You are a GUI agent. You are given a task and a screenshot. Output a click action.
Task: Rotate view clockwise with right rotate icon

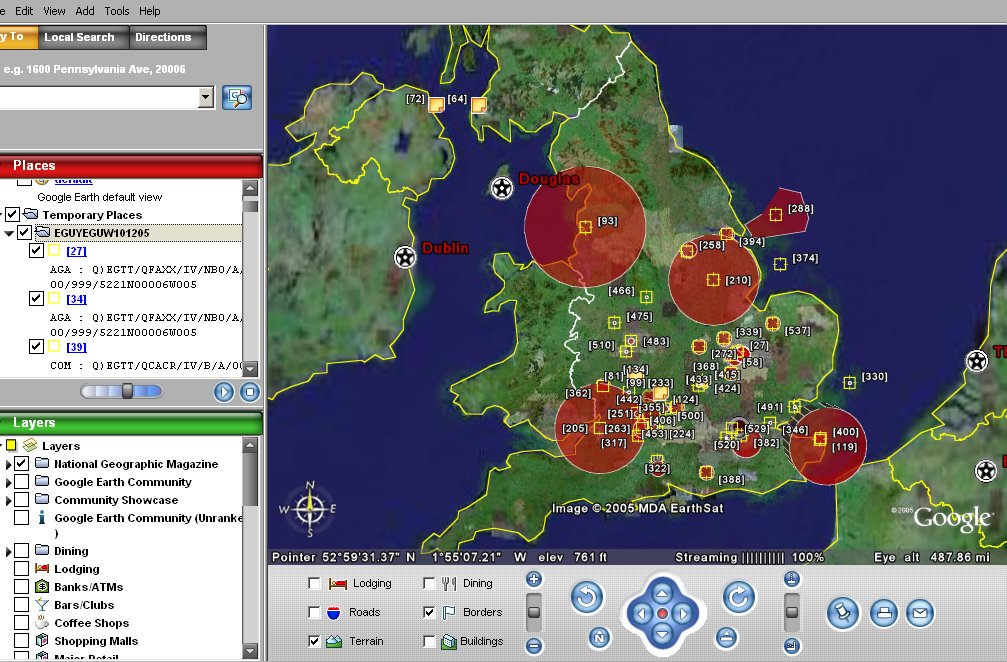click(x=738, y=598)
